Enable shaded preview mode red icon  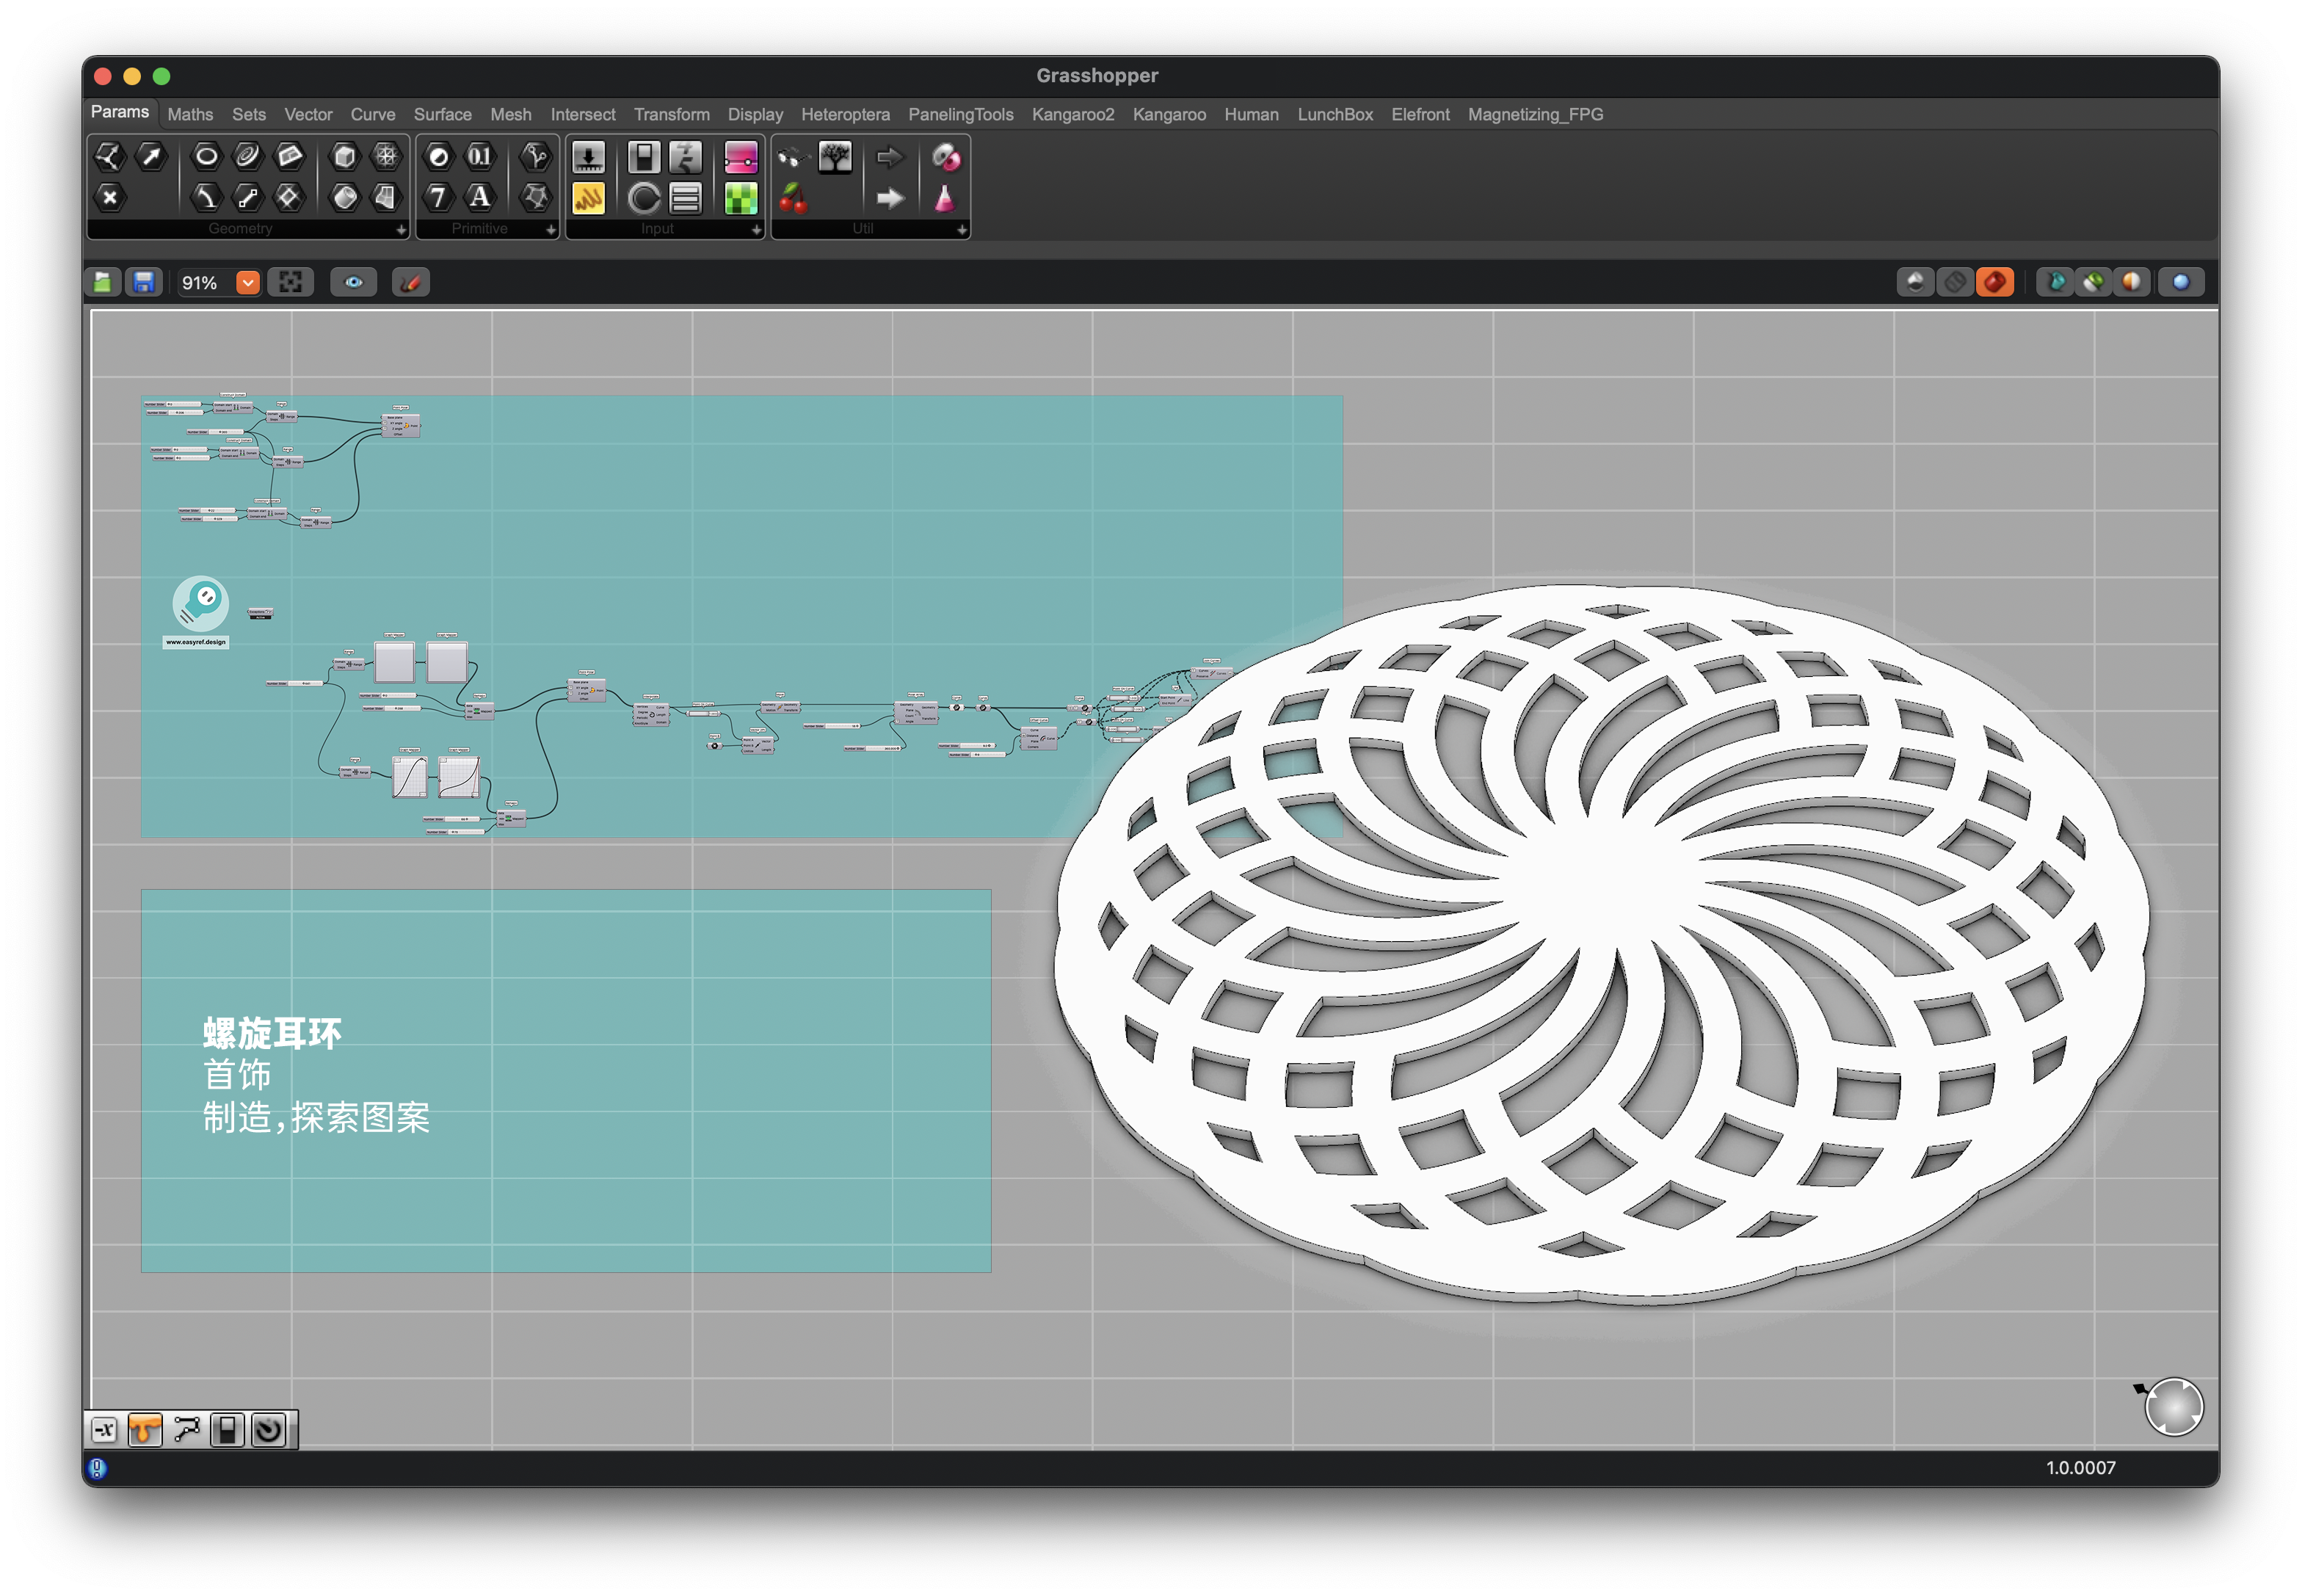coord(1995,283)
